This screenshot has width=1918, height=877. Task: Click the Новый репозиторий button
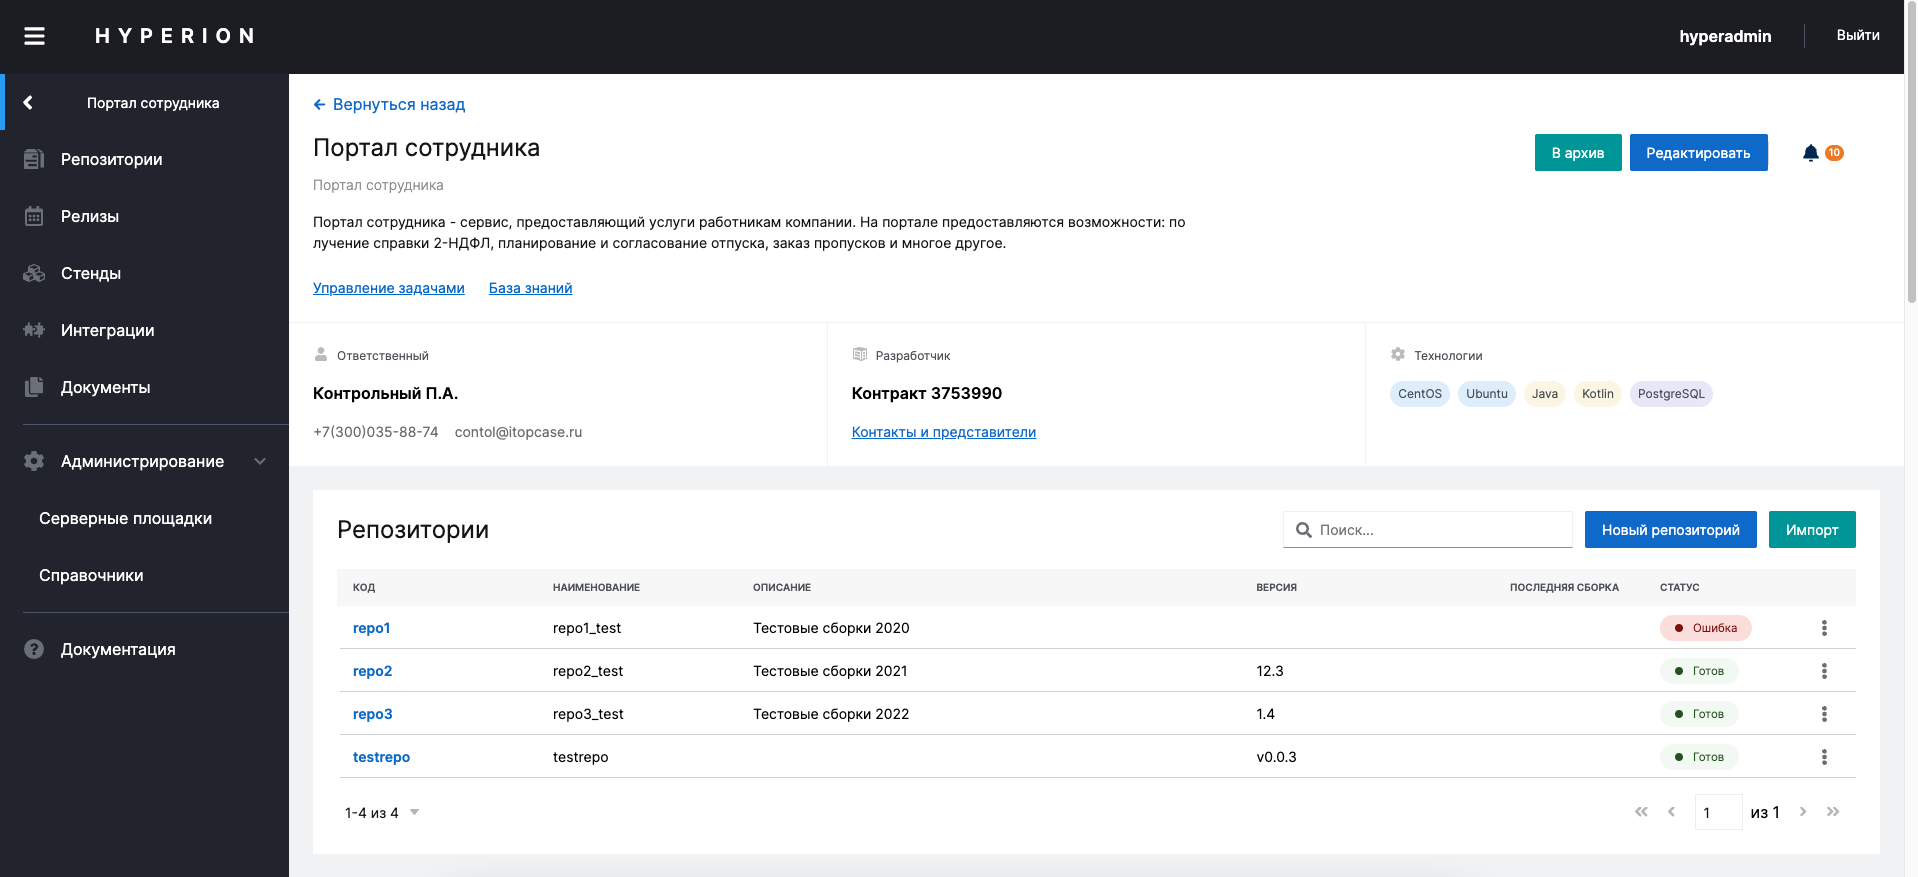pos(1670,530)
